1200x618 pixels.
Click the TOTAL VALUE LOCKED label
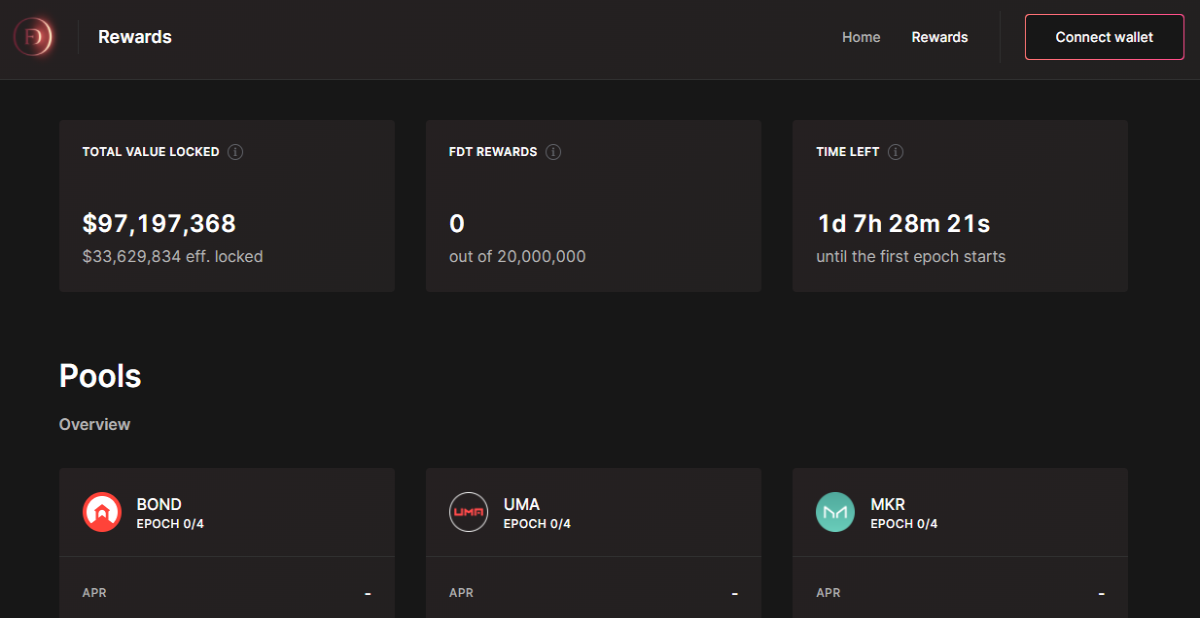[x=151, y=152]
